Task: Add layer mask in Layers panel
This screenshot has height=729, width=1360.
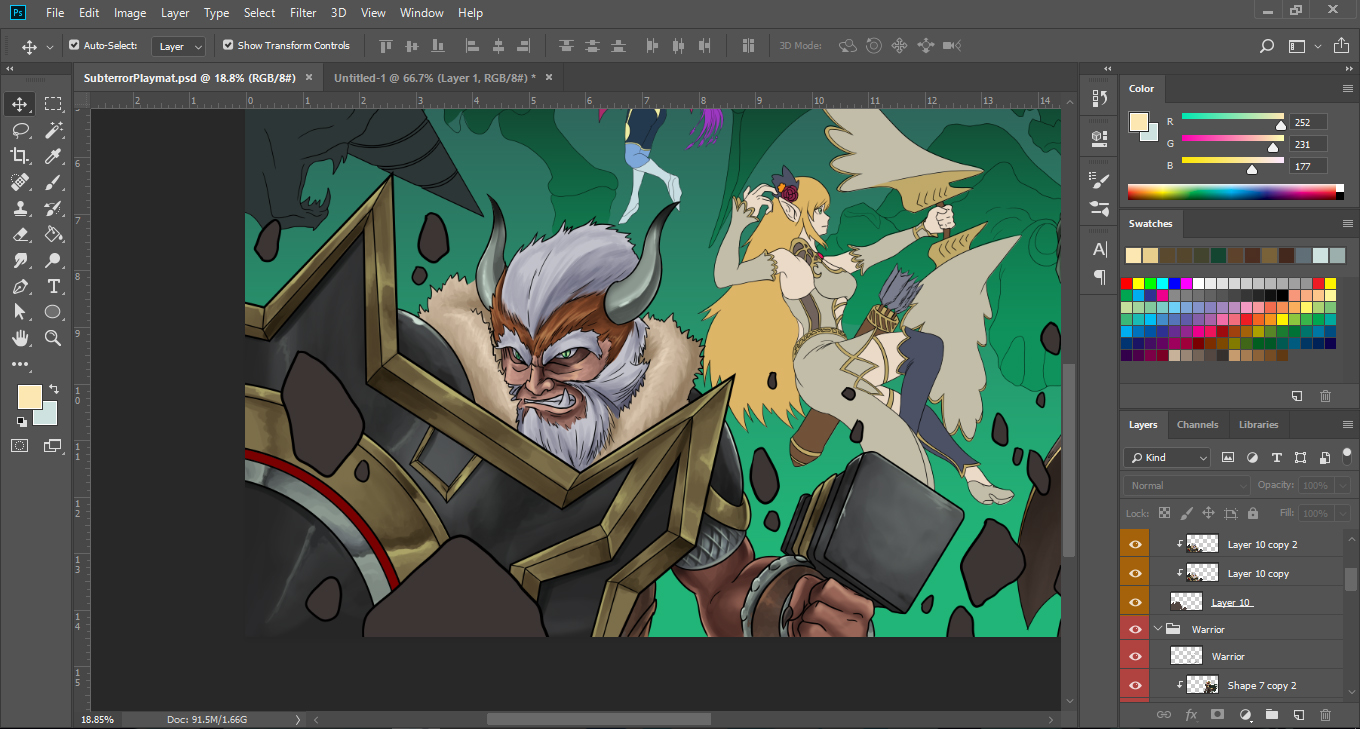Action: 1217,715
